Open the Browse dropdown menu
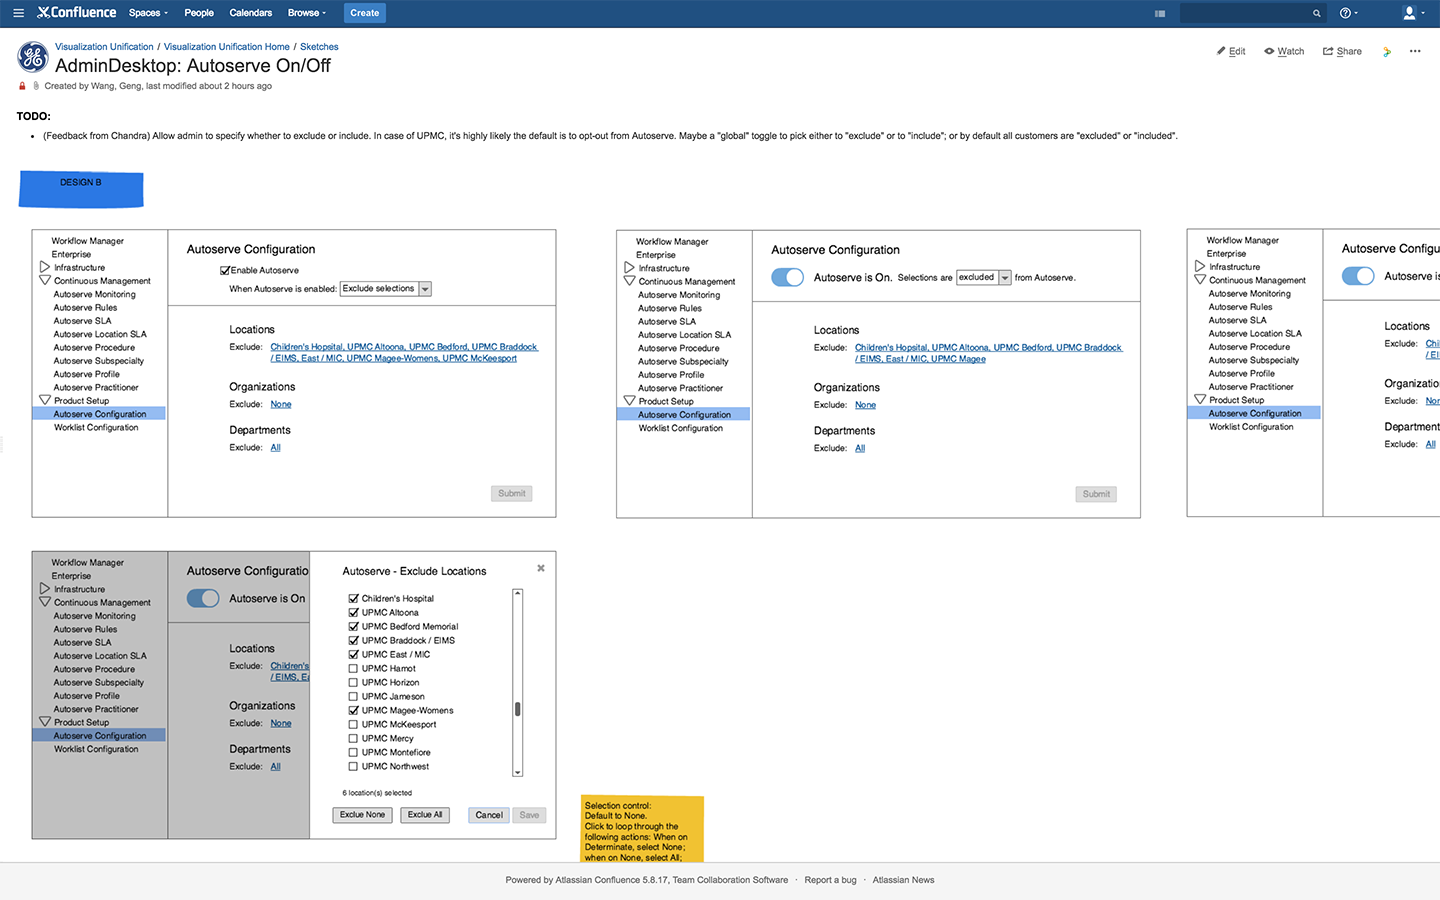1440x900 pixels. 307,13
